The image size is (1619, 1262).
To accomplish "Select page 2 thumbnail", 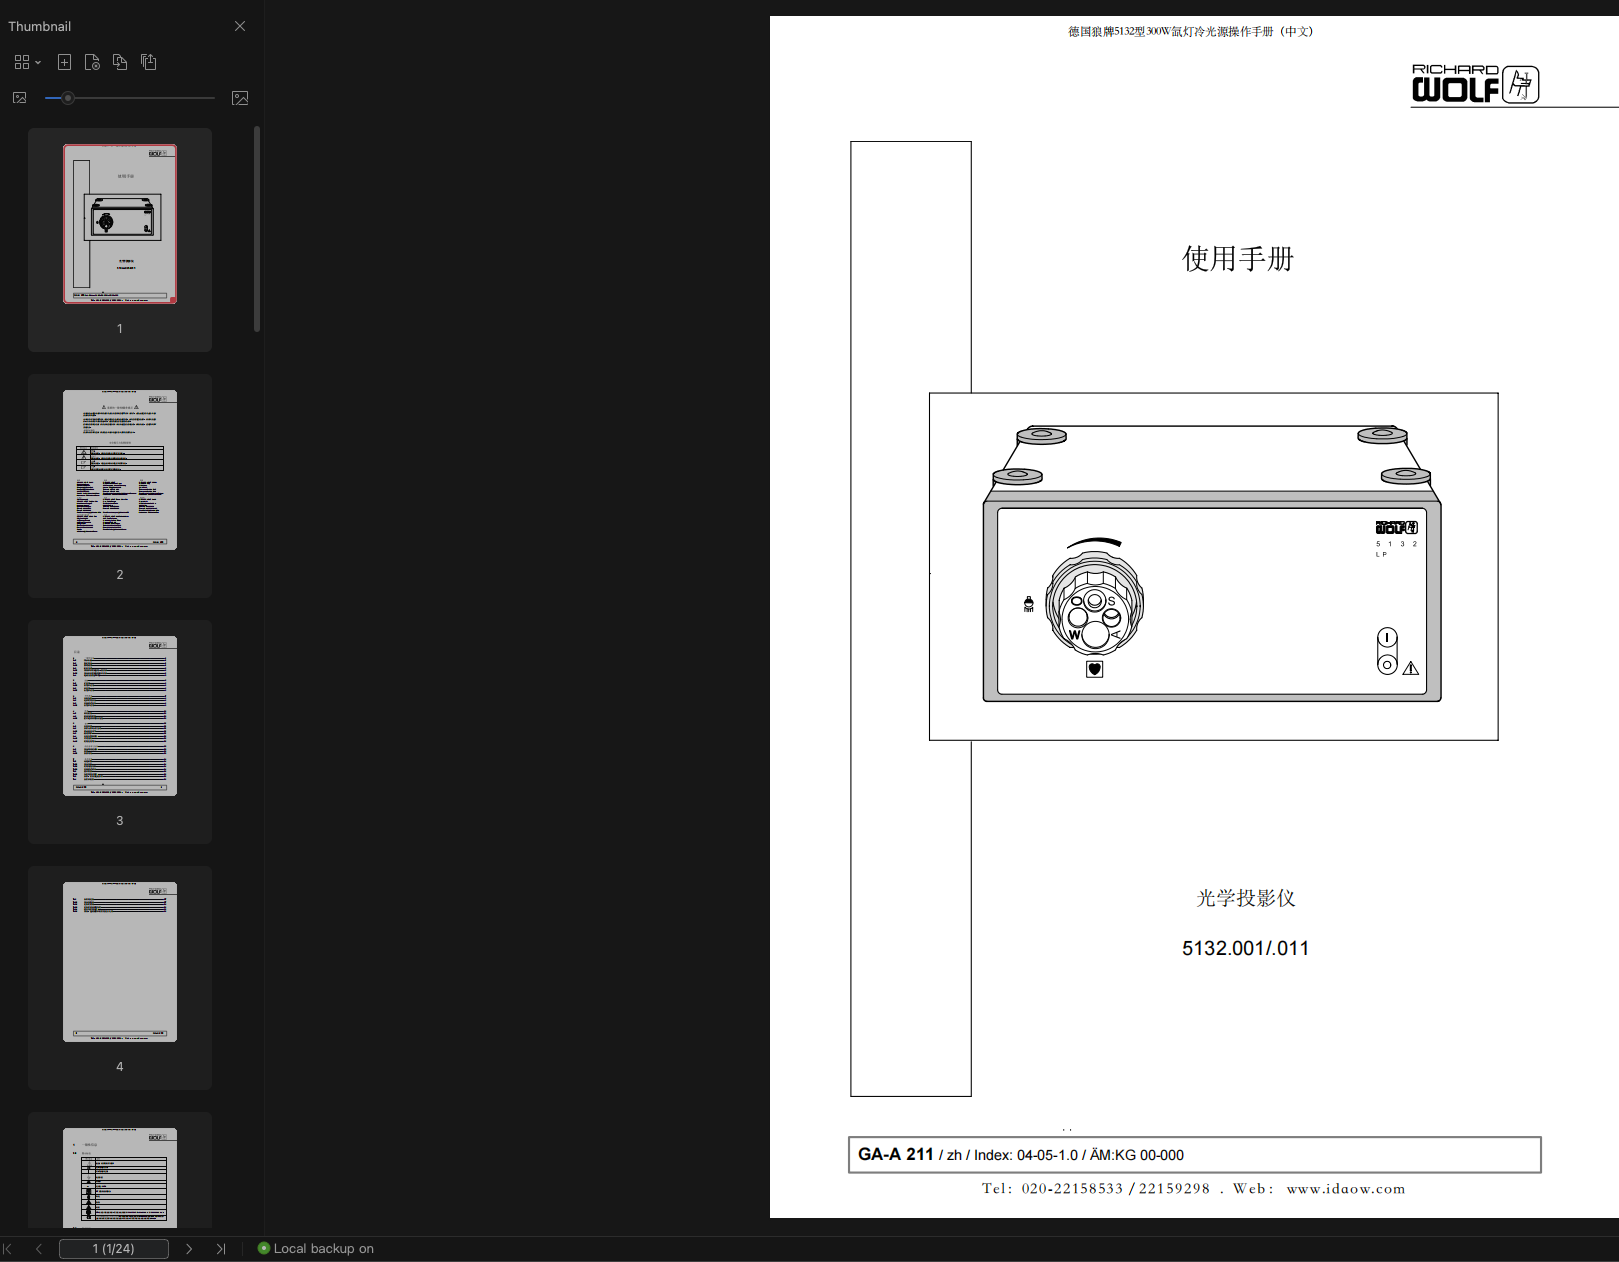I will 120,470.
